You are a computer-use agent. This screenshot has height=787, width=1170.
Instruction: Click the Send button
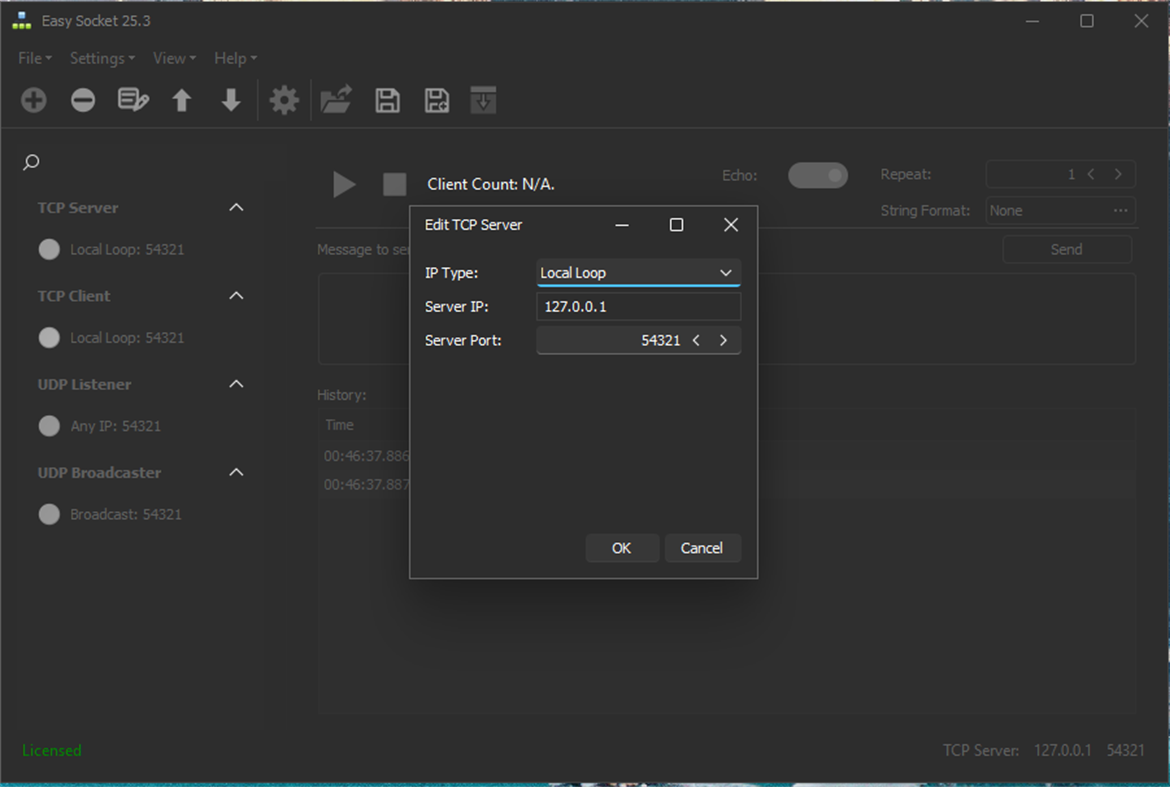point(1066,250)
